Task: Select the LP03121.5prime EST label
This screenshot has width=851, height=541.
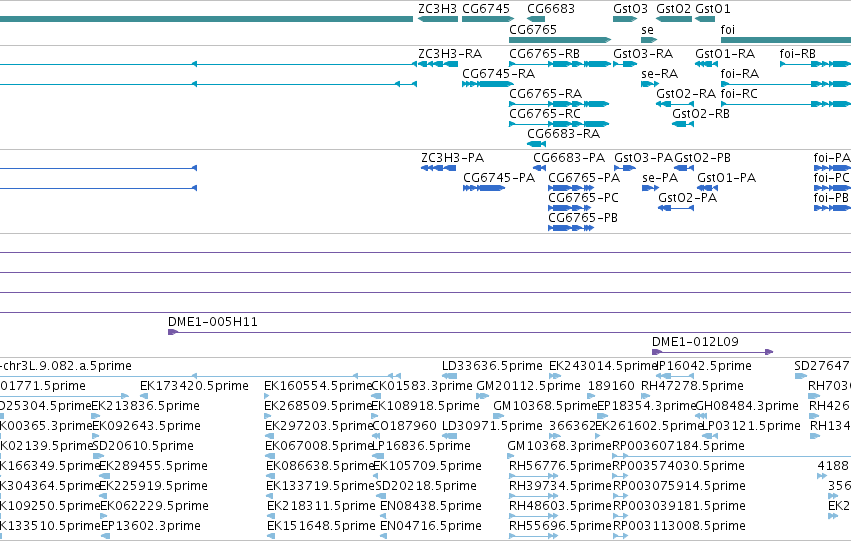Action: [751, 426]
